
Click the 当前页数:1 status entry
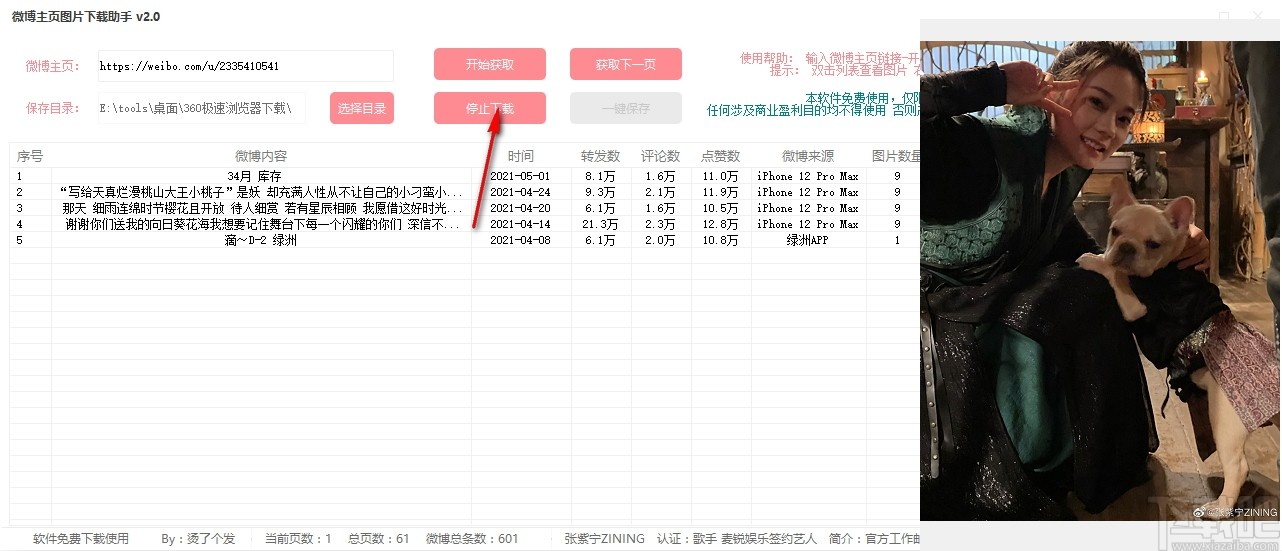point(298,538)
